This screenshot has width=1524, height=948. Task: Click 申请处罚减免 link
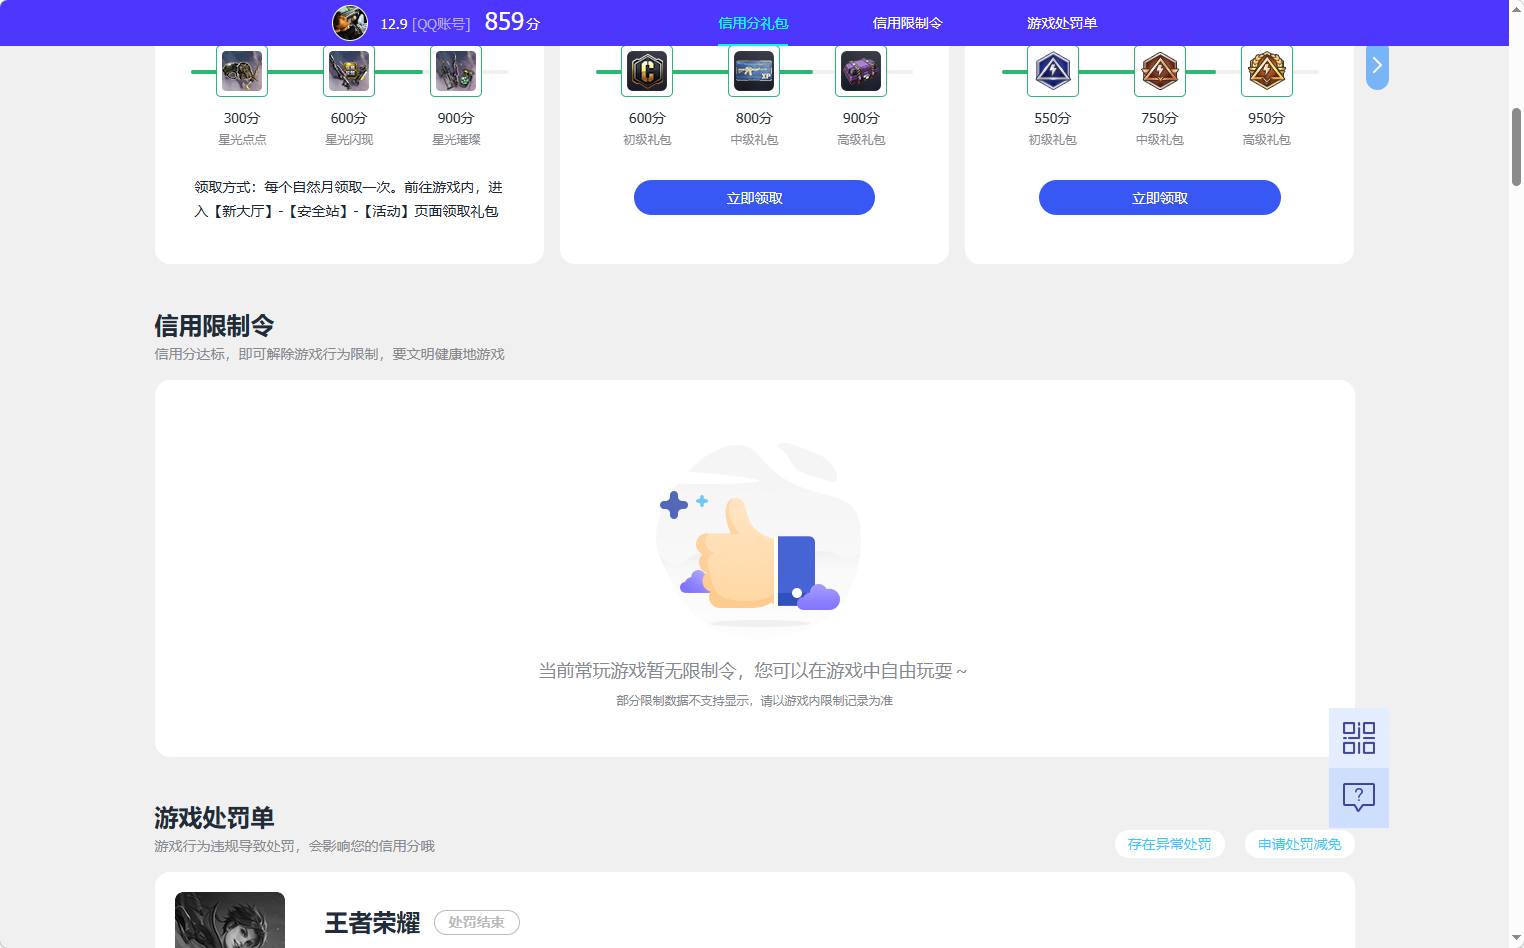(1299, 843)
